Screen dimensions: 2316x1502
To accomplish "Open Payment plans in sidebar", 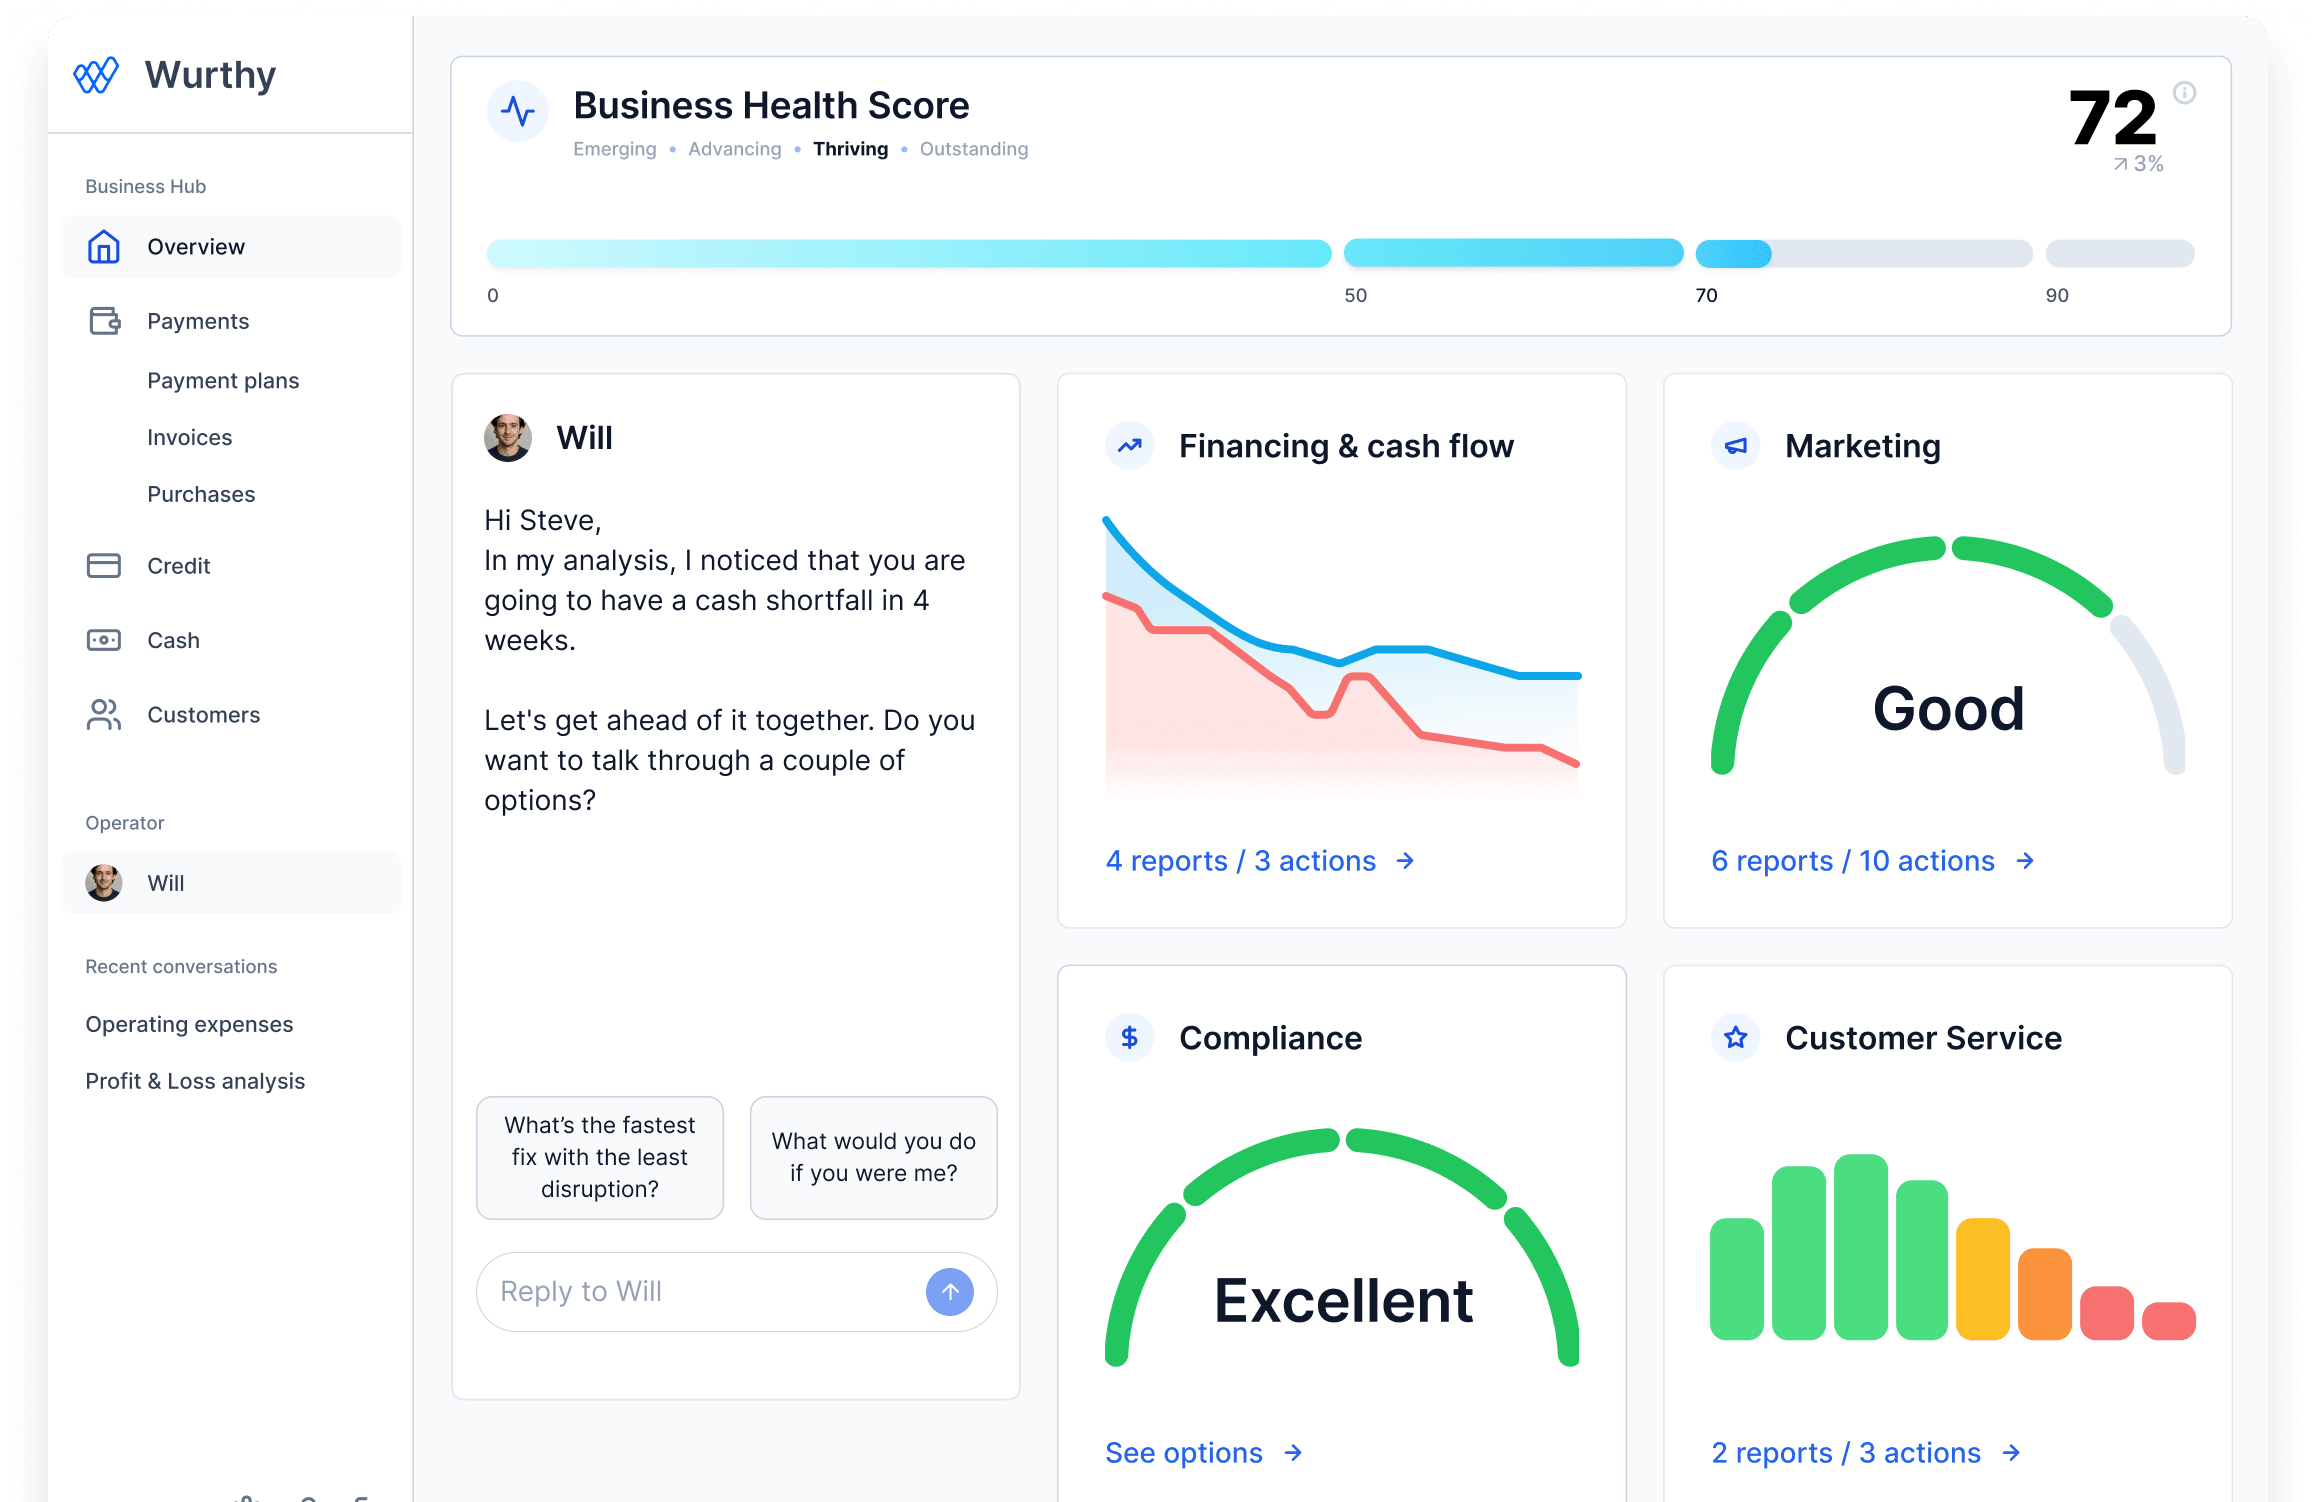I will pyautogui.click(x=223, y=381).
